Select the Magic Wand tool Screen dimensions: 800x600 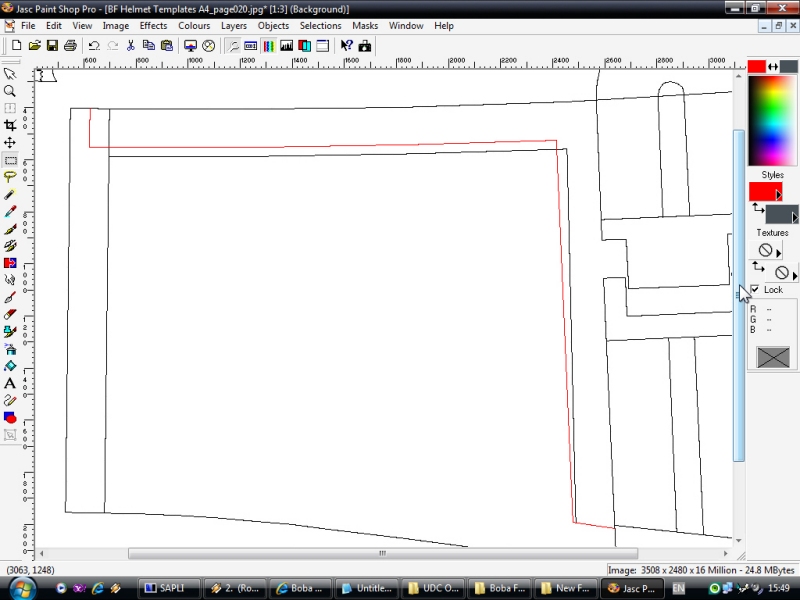[x=10, y=194]
